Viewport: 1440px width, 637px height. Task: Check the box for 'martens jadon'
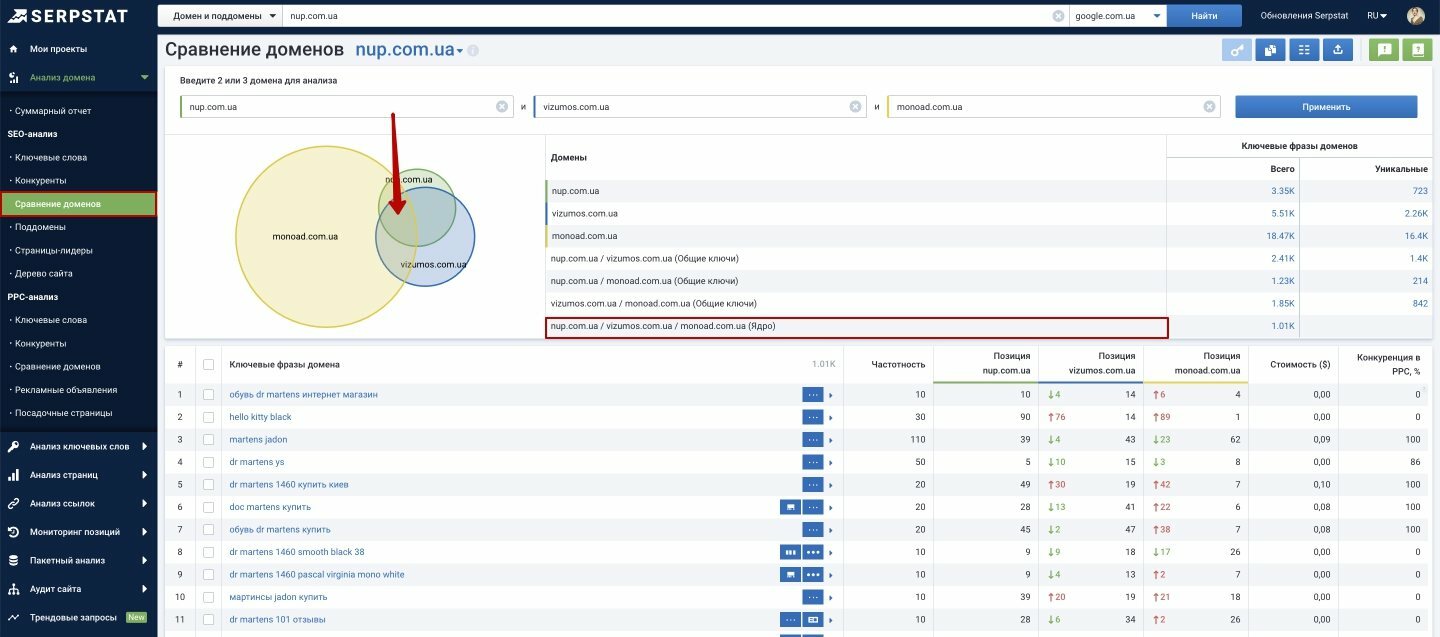tap(208, 440)
